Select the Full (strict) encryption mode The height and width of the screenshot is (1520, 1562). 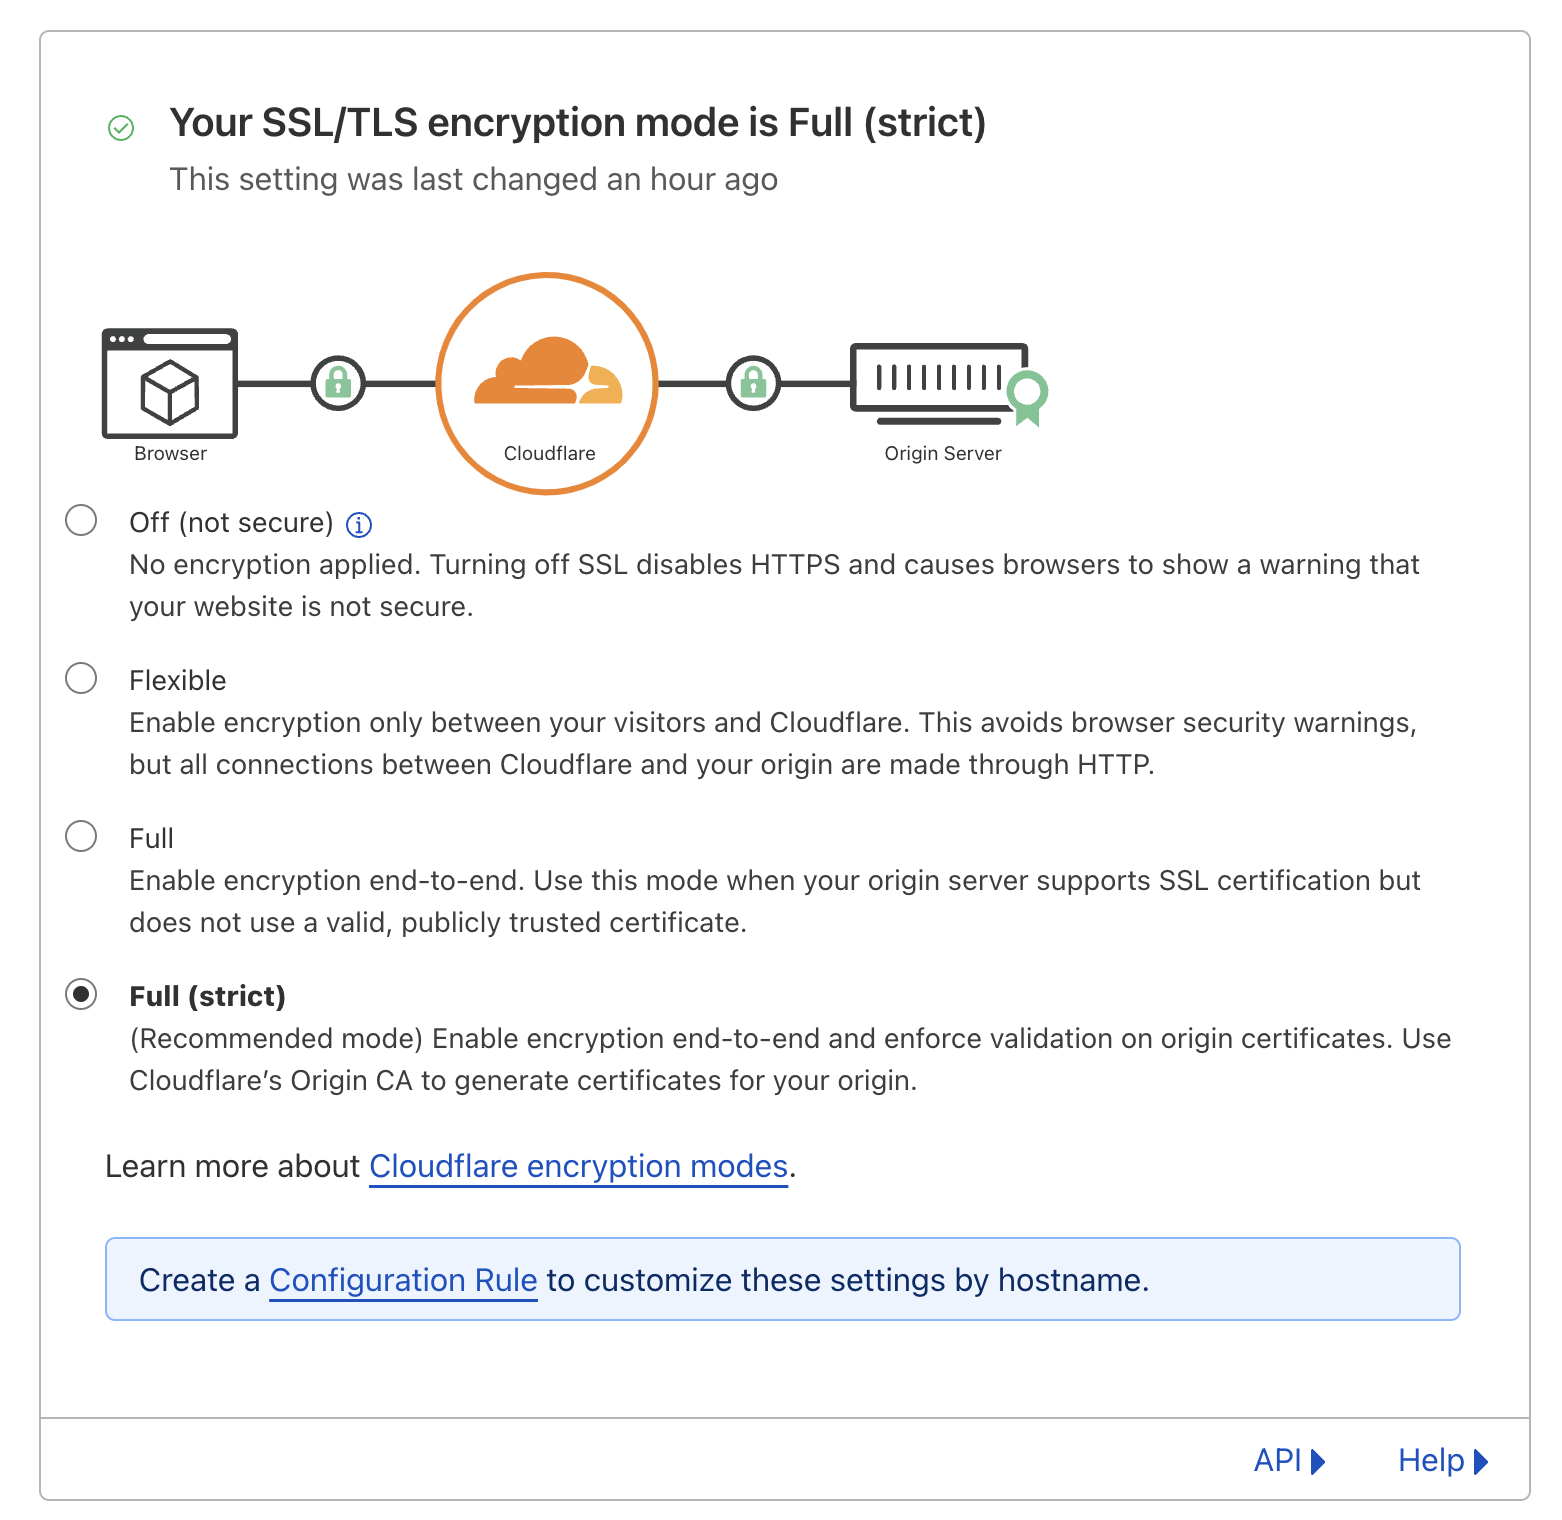(x=81, y=994)
